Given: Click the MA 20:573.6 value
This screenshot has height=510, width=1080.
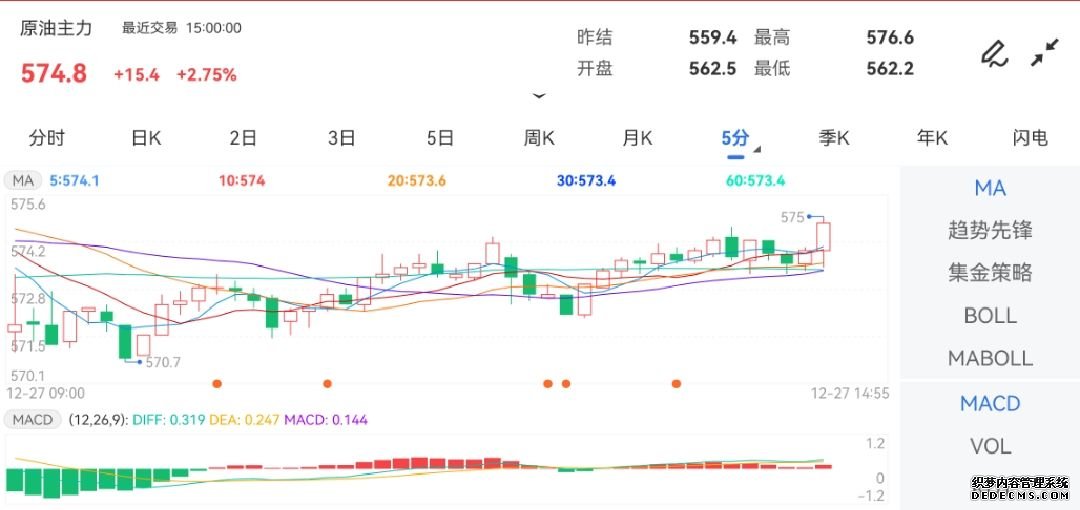Looking at the screenshot, I should click(417, 181).
